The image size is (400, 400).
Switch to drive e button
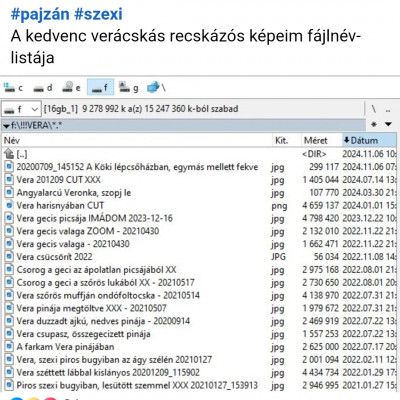(x=71, y=88)
